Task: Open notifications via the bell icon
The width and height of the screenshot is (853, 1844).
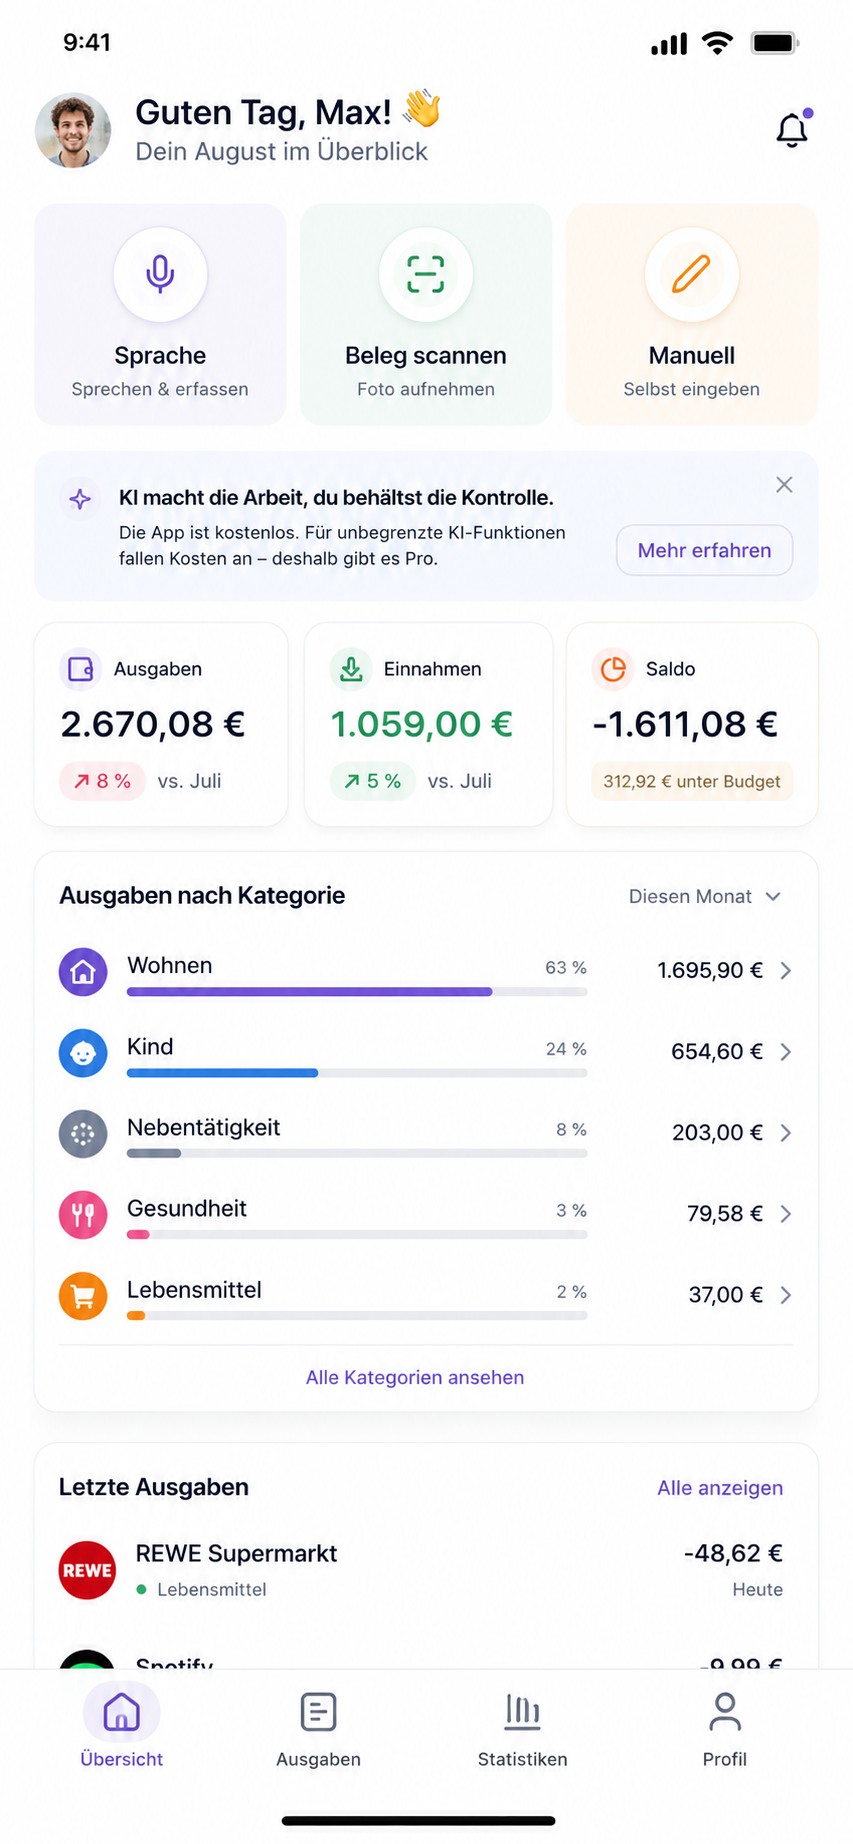Action: tap(792, 130)
